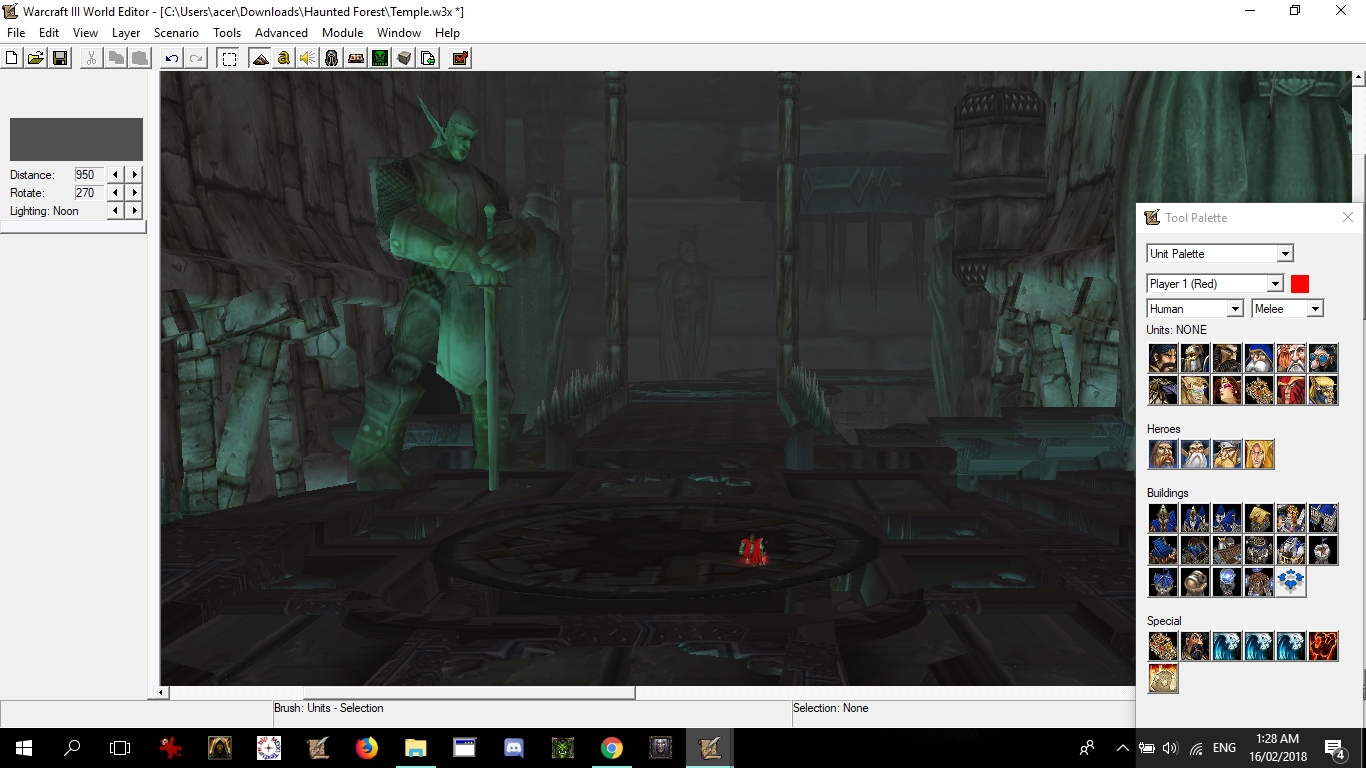
Task: Select the Flying Machine goggles unit
Action: (1323, 358)
